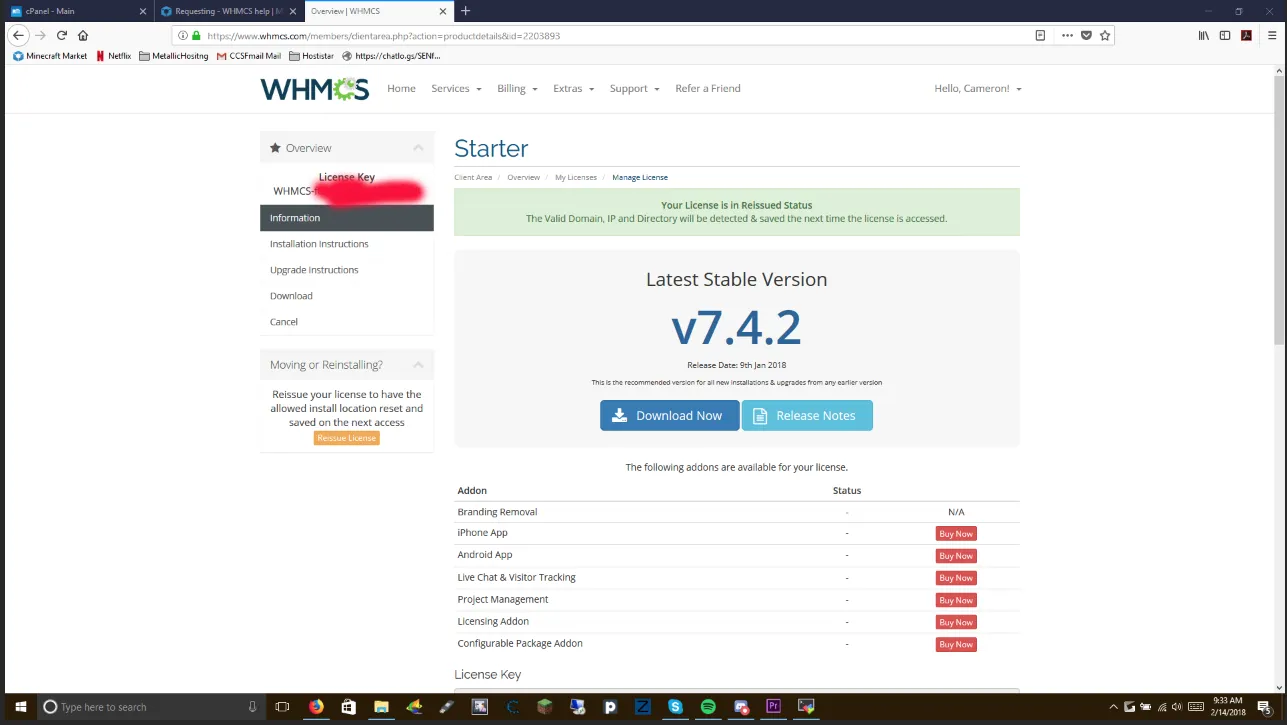Click the Cortana microphone icon
This screenshot has height=725, width=1287.
[252, 707]
